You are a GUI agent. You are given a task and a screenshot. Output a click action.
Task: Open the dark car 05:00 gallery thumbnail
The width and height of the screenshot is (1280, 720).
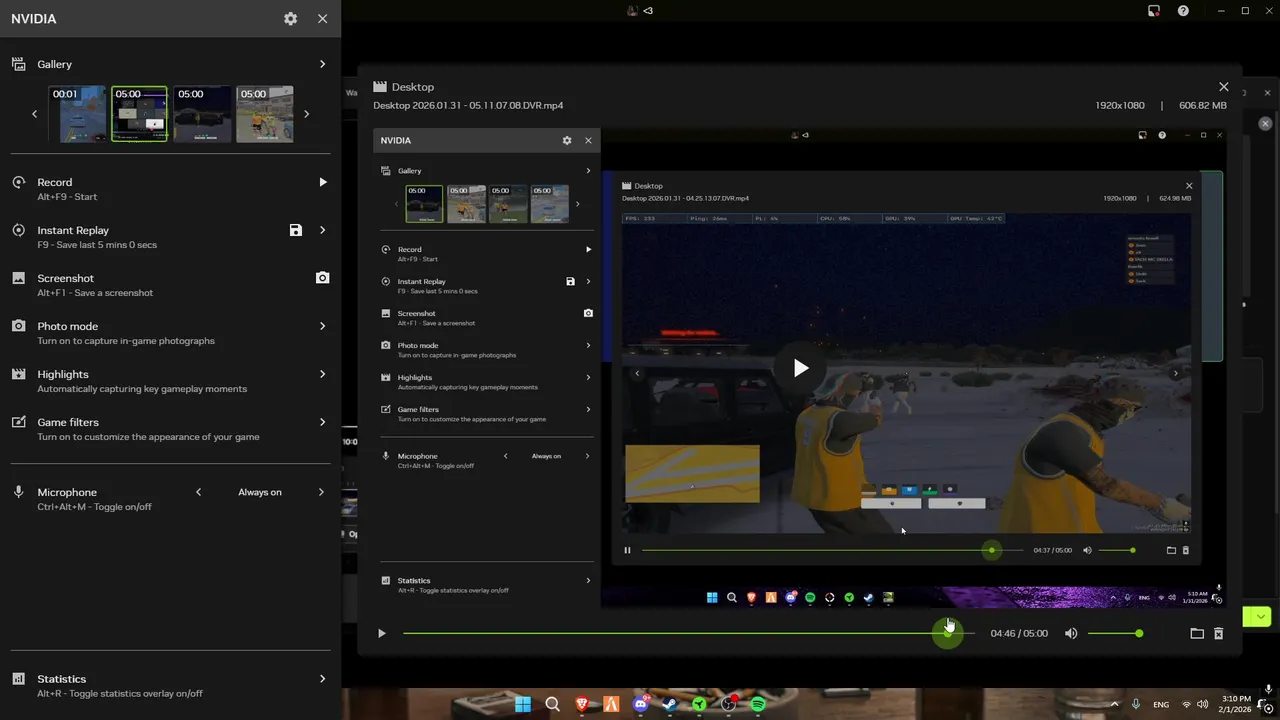[x=202, y=114]
